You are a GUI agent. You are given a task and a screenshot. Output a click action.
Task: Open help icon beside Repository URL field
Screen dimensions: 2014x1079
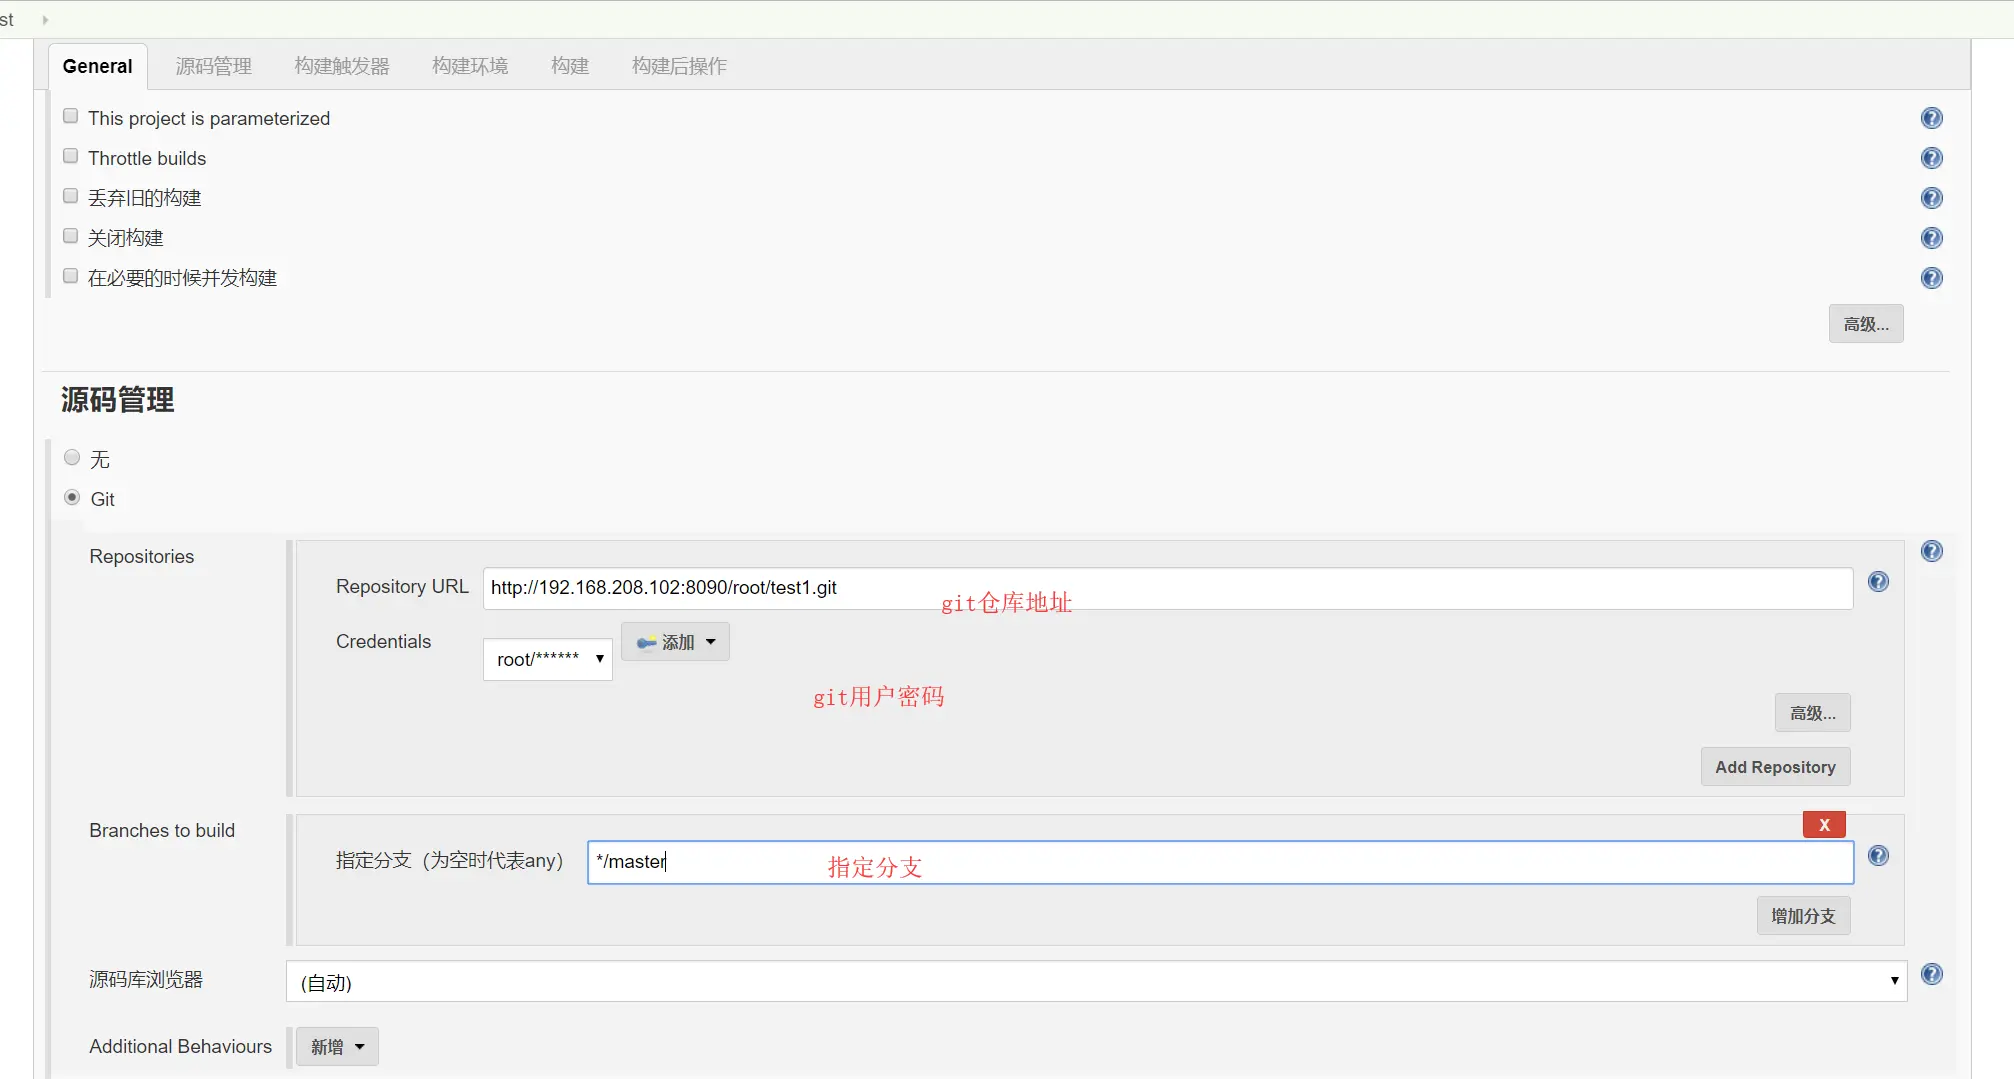(x=1879, y=582)
